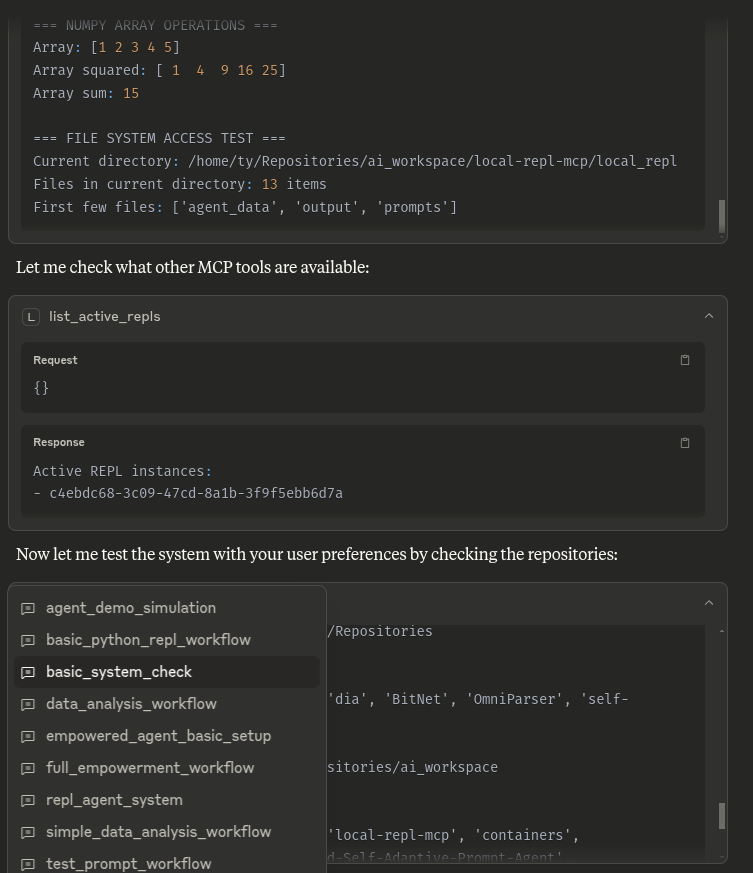Click the chat icon beside repl_agent_system
The height and width of the screenshot is (873, 753).
28,800
